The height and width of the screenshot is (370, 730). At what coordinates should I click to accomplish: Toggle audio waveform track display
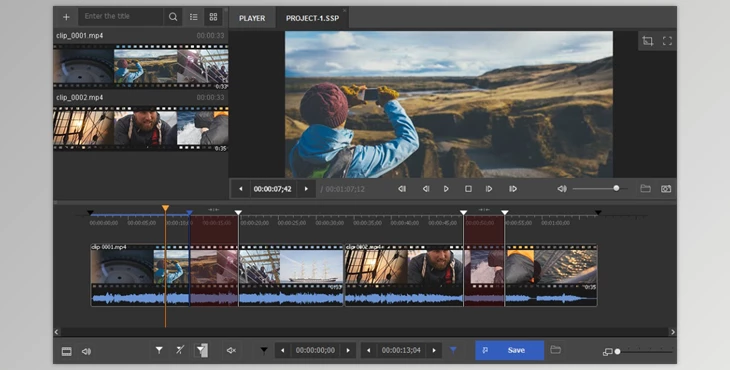86,351
